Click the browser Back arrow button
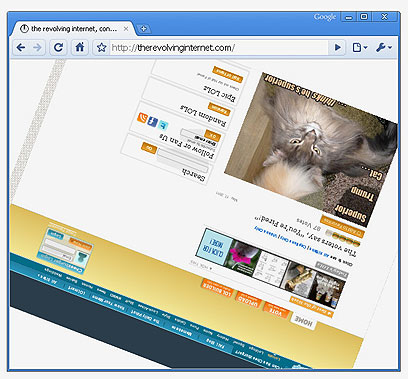 pos(21,48)
